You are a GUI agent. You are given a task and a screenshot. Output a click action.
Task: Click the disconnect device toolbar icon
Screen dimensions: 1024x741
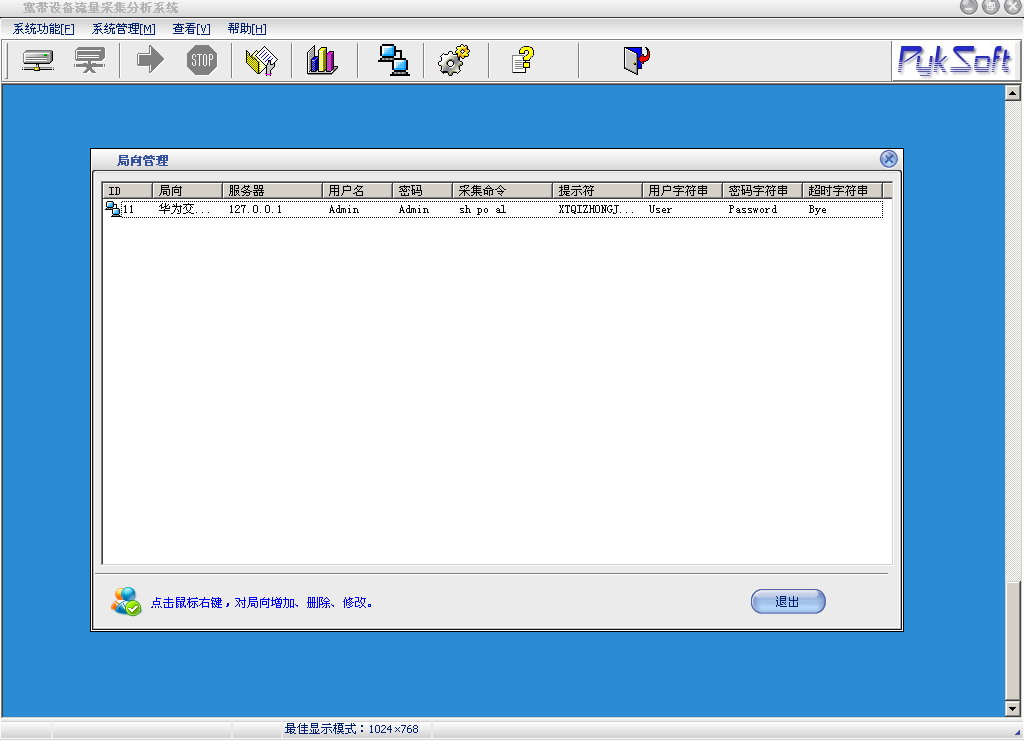click(x=90, y=61)
